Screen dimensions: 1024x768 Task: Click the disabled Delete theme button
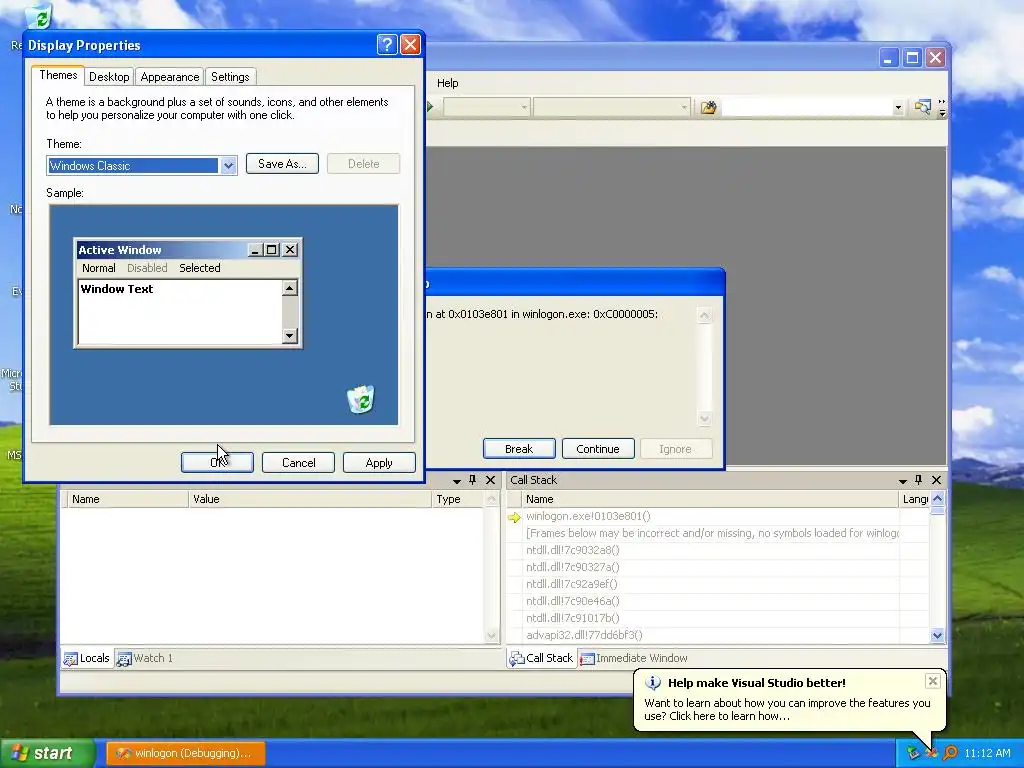[363, 164]
